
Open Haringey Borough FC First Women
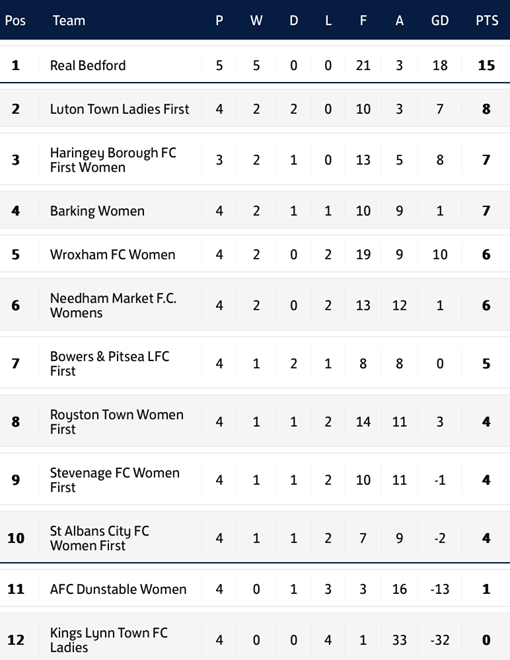pos(113,160)
